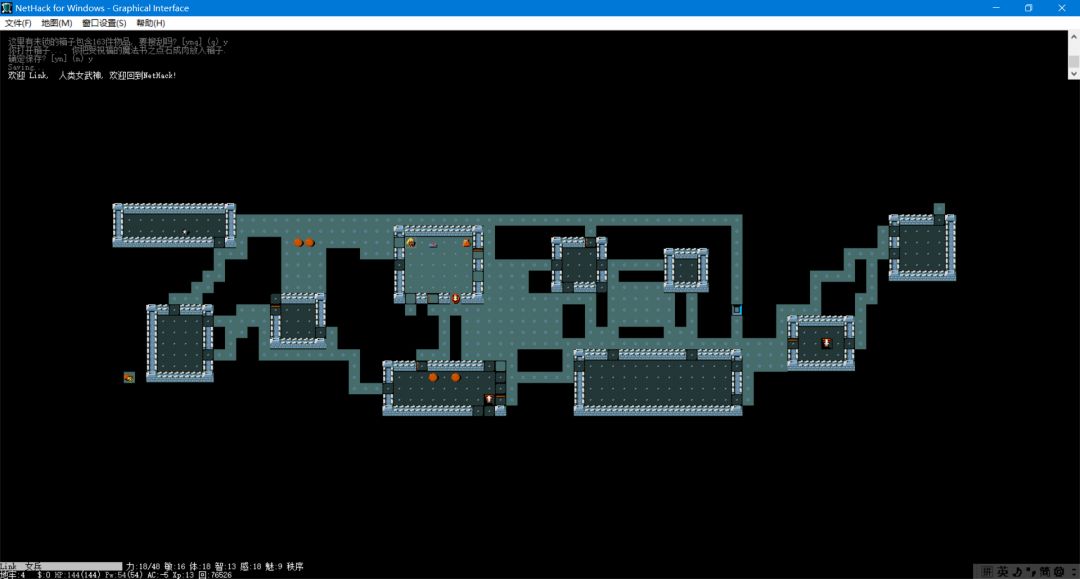Click the 力:18/48 strength stat in status line
Viewport: 1080px width, 579px height.
(x=143, y=566)
